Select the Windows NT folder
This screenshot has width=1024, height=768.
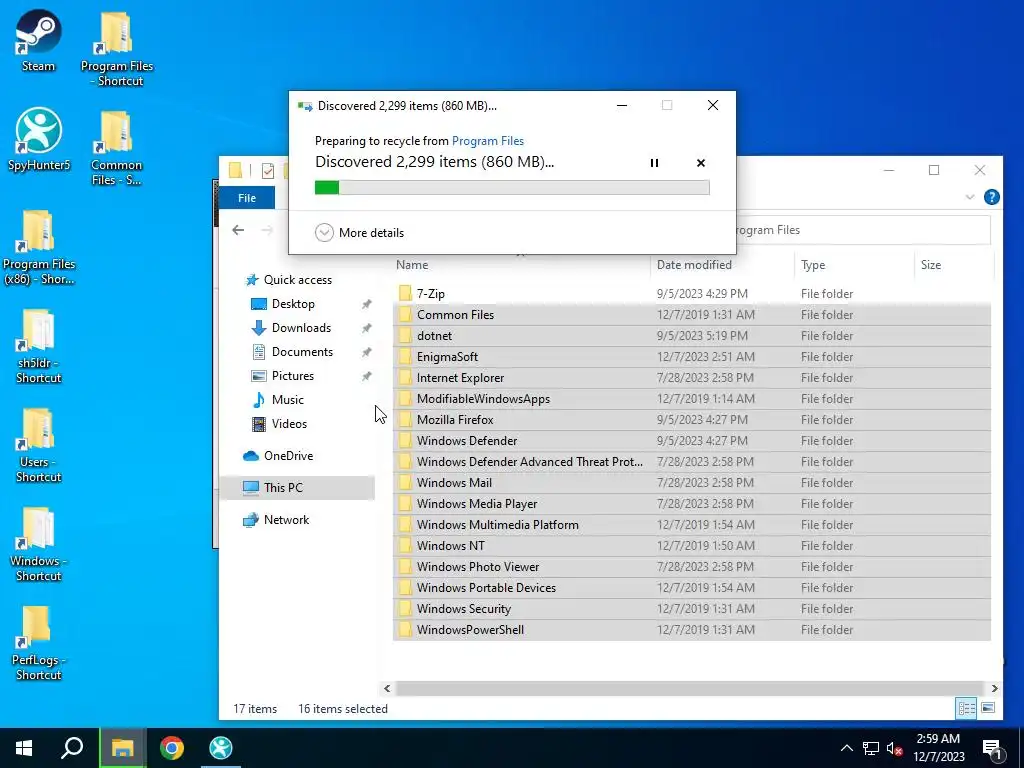[692, 545]
